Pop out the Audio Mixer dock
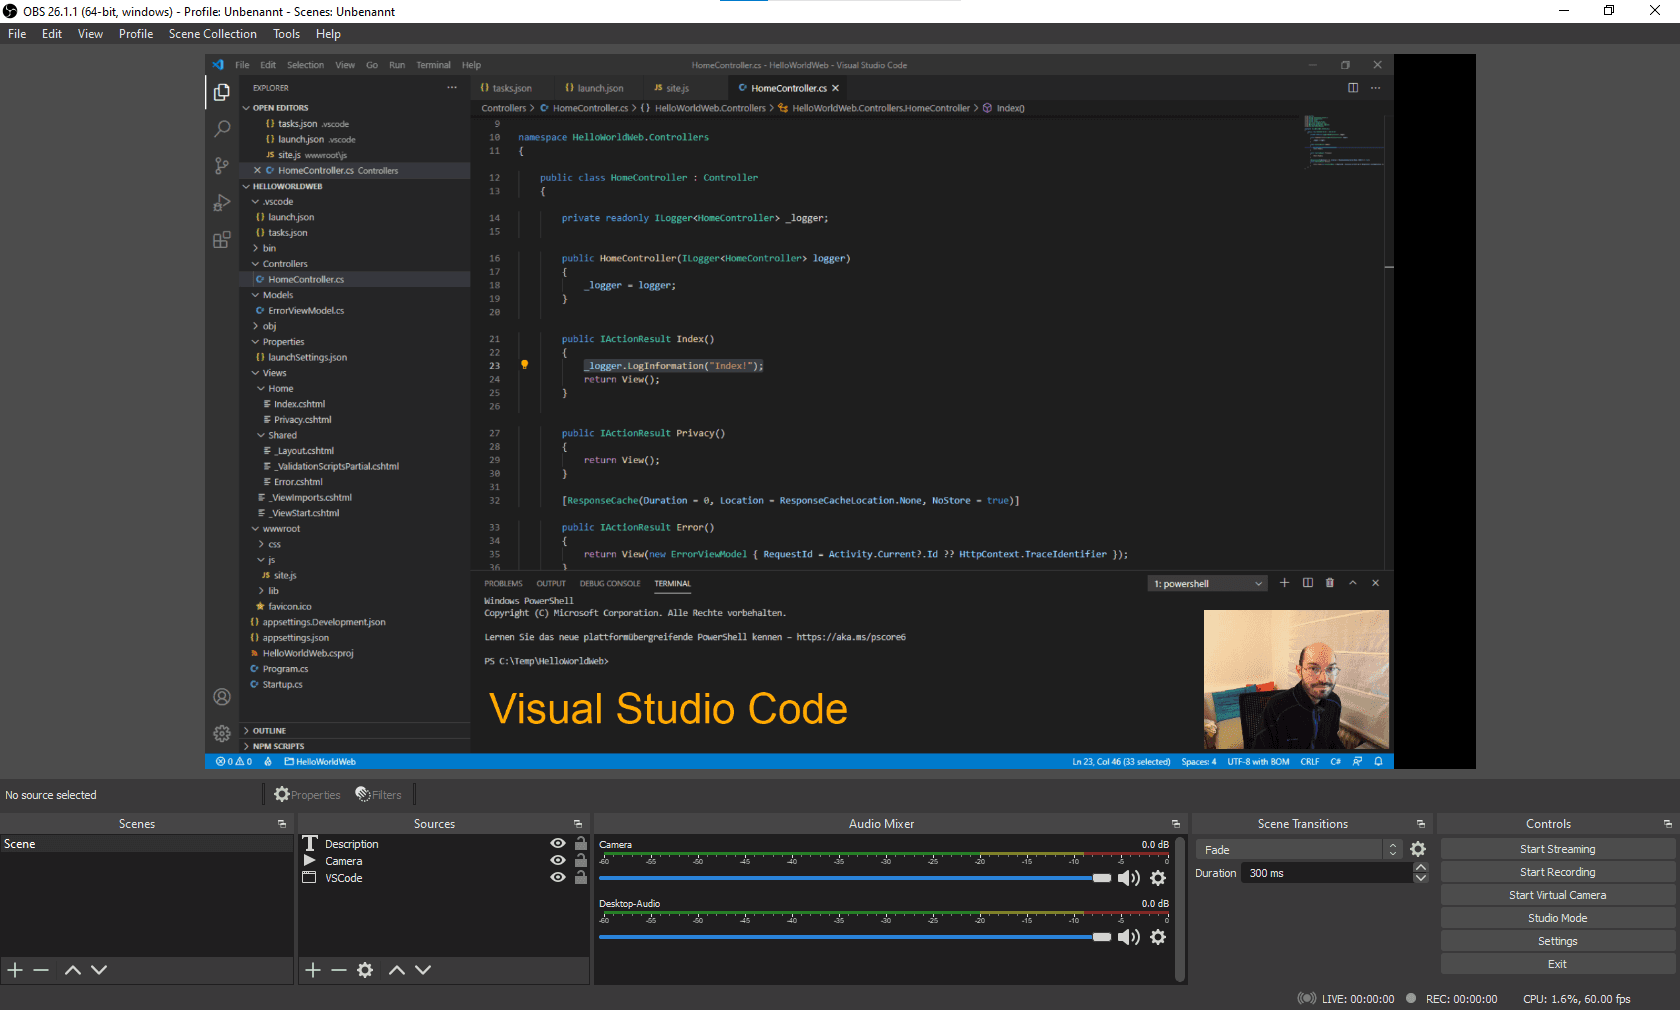The height and width of the screenshot is (1010, 1680). [1176, 824]
